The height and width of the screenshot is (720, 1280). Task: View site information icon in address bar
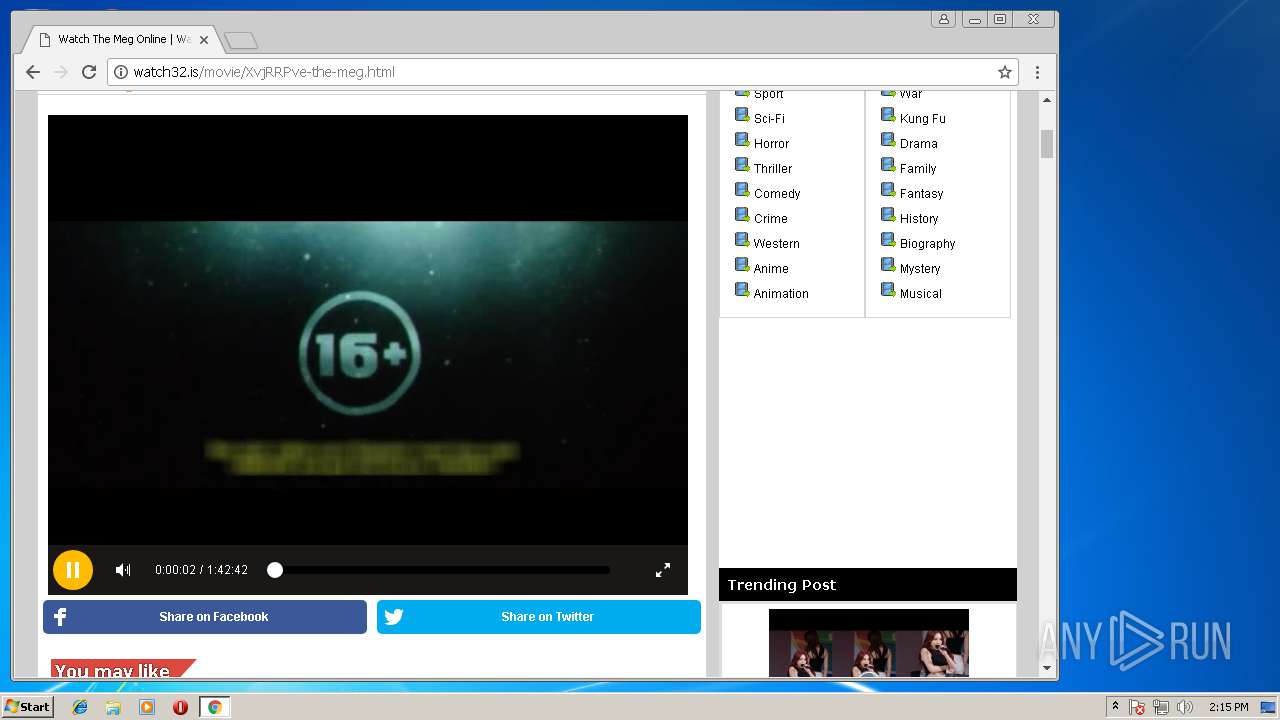pos(120,72)
